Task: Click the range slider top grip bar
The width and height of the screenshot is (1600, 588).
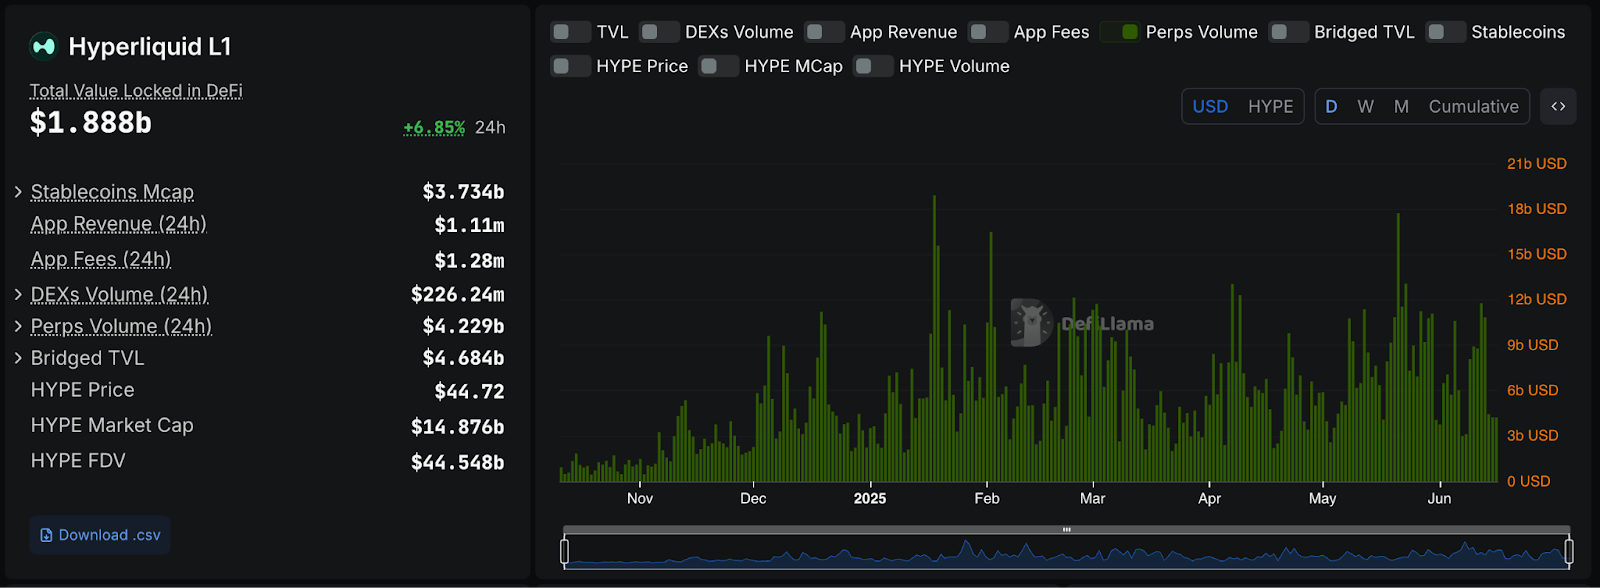Action: [x=1067, y=530]
